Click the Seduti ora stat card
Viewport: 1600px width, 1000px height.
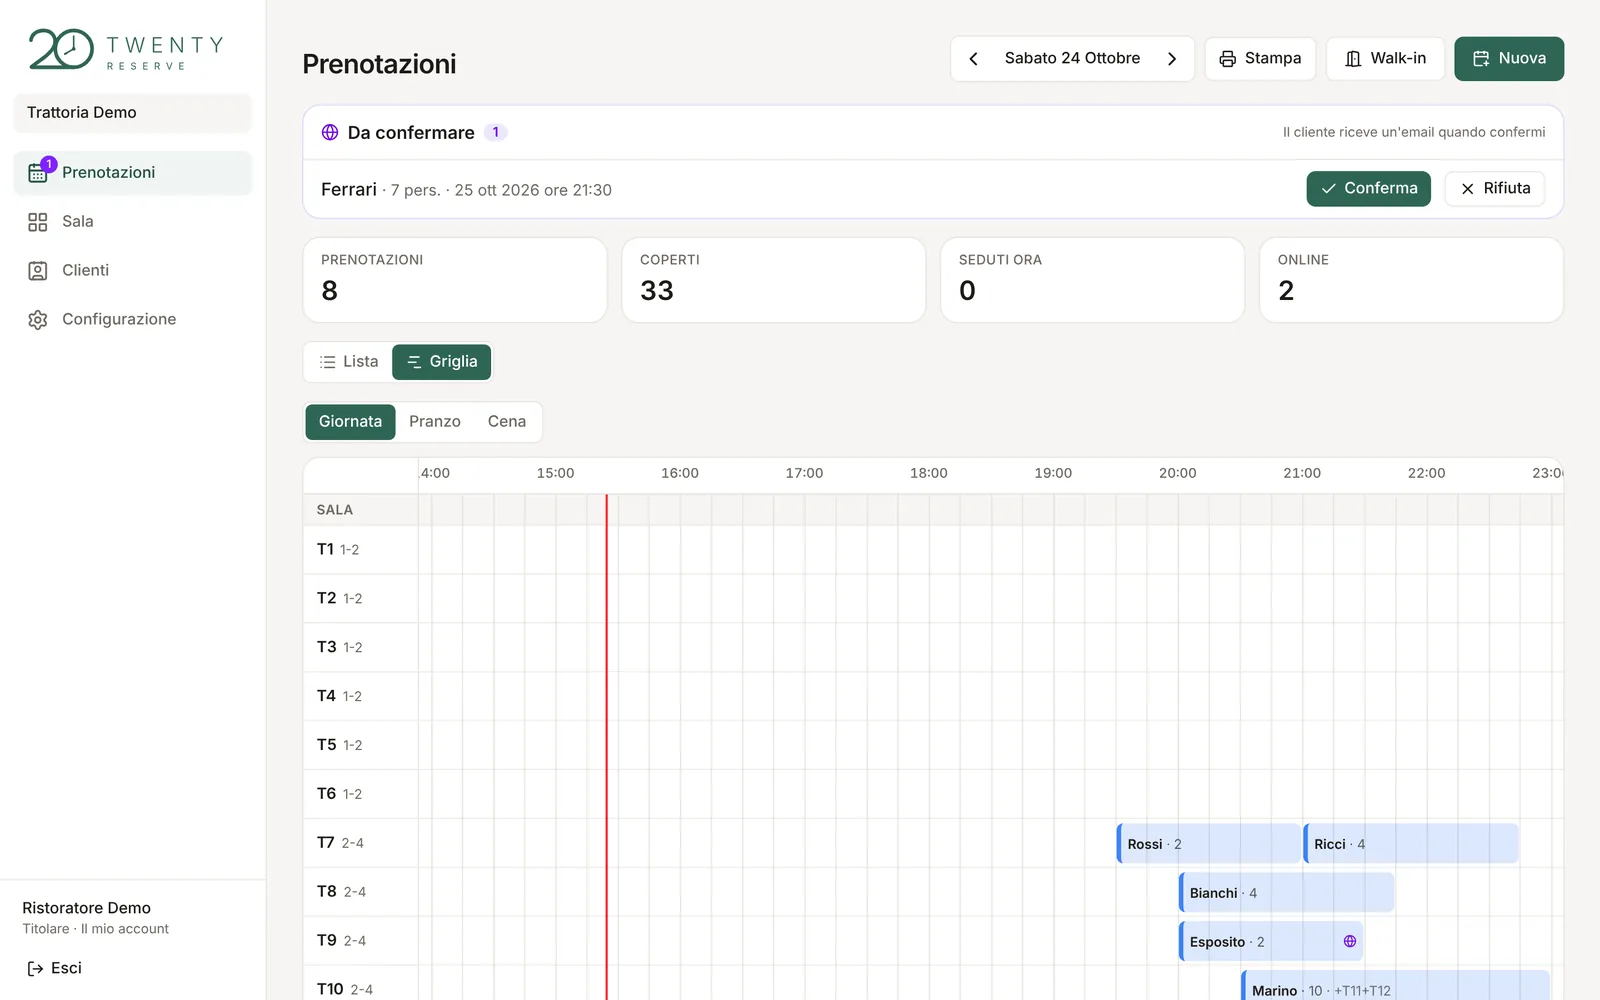click(x=1093, y=280)
